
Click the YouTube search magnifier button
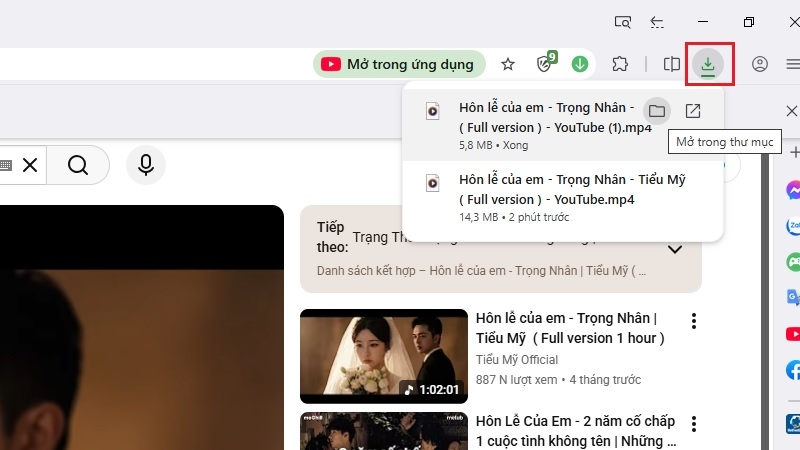coord(78,165)
